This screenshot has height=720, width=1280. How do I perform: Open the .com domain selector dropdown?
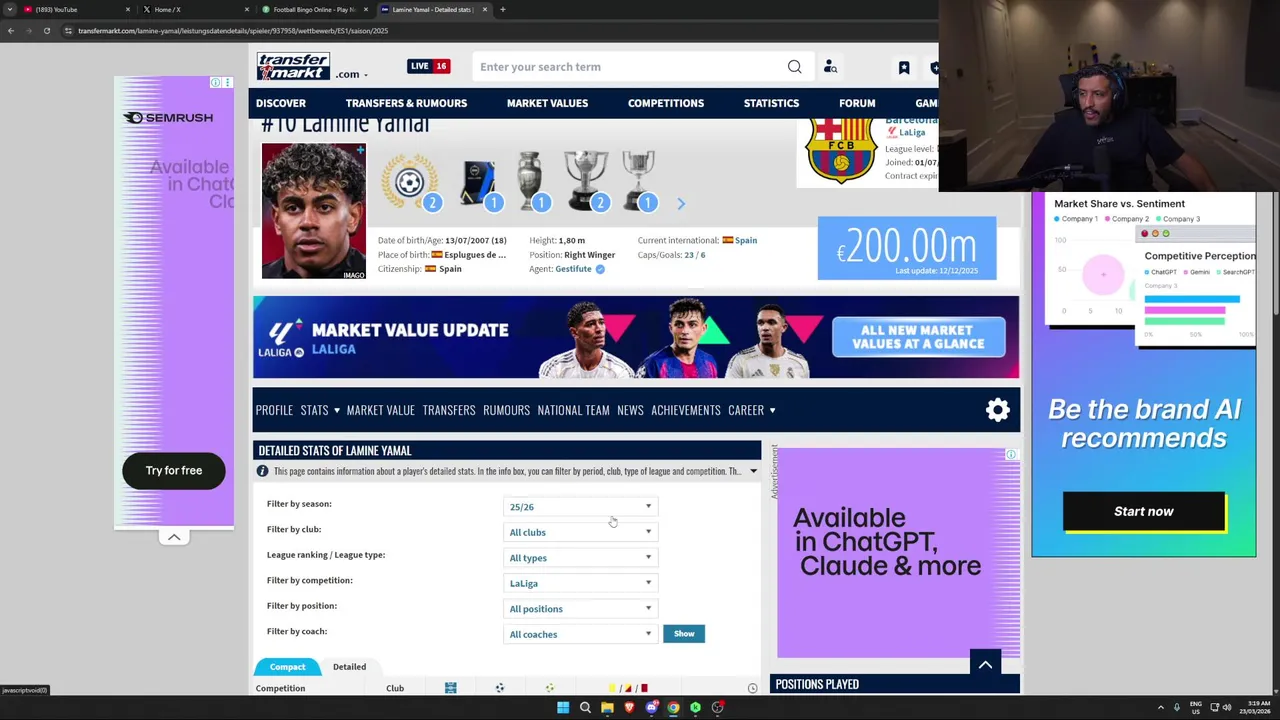pyautogui.click(x=351, y=74)
